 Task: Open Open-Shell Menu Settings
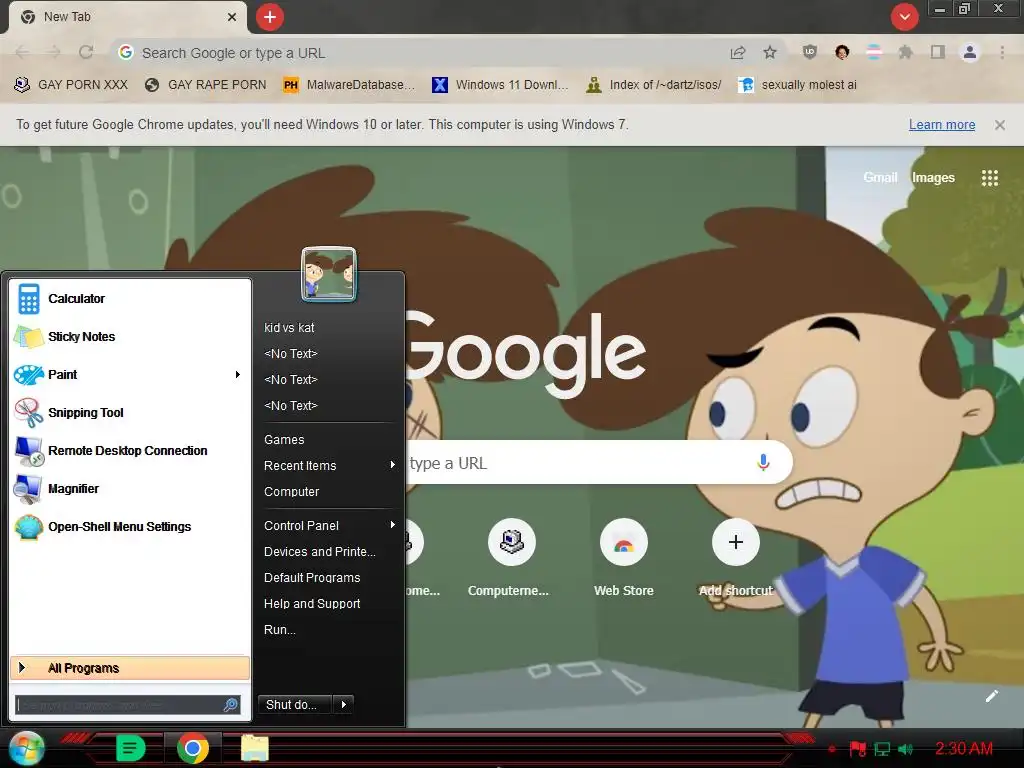click(x=130, y=527)
